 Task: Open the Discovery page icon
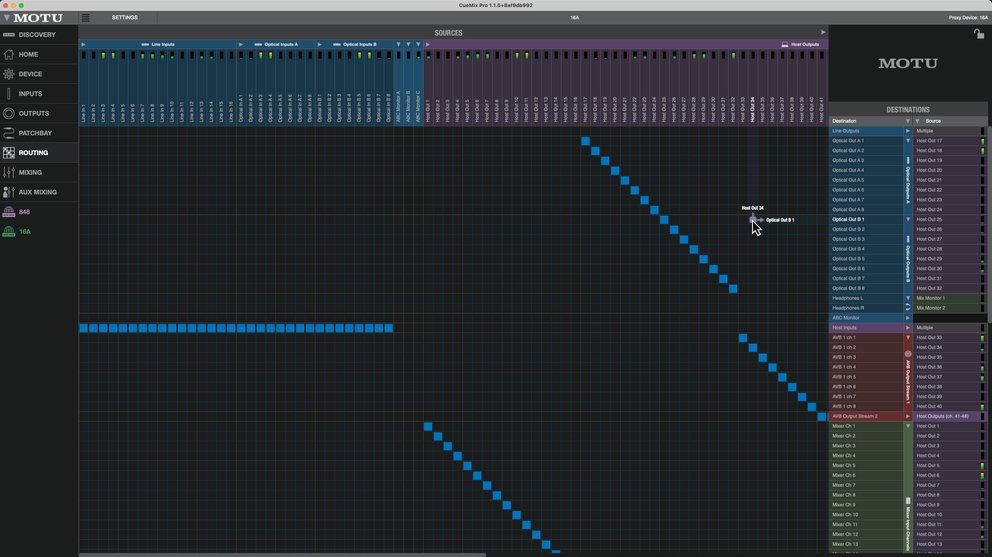click(8, 35)
